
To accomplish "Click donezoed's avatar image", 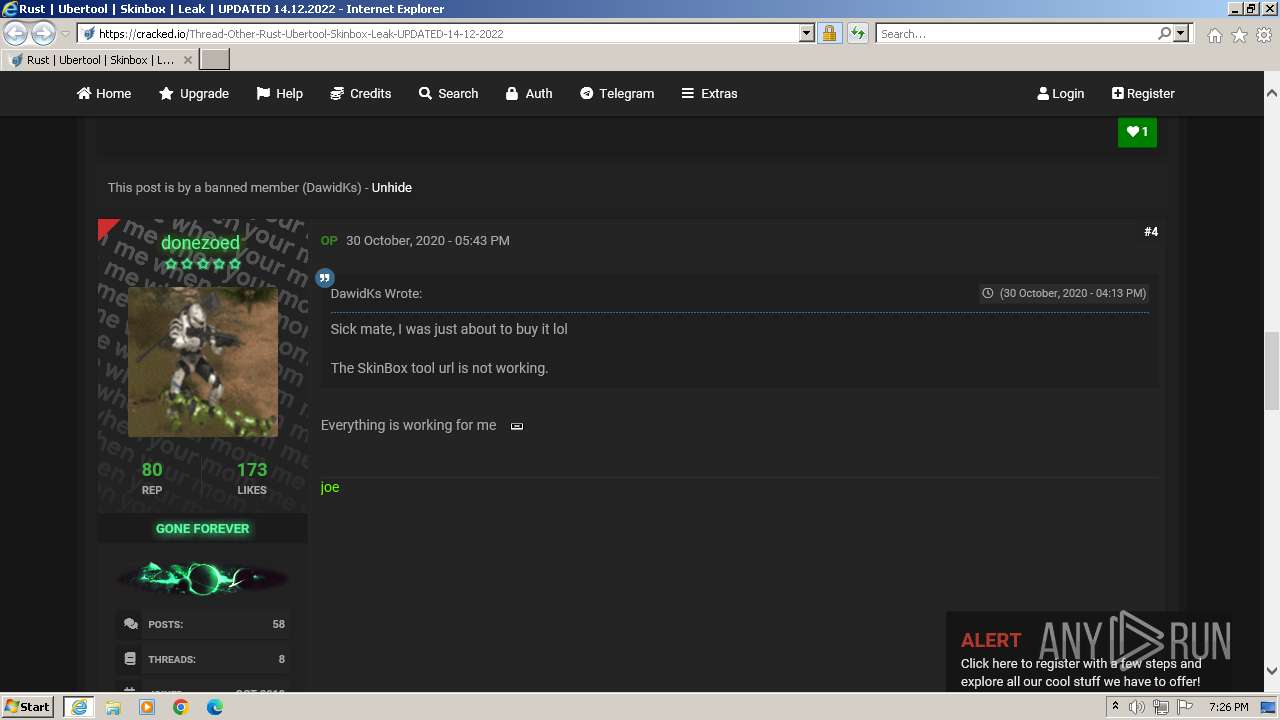I will click(203, 362).
